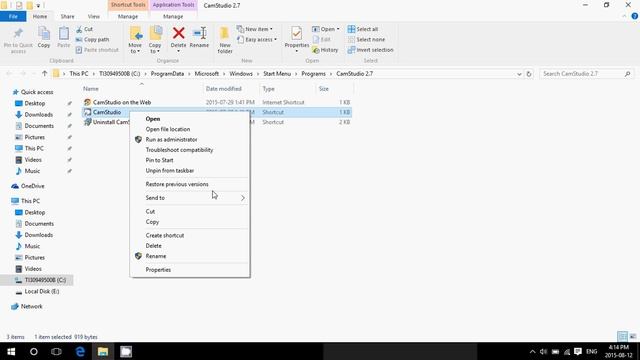Choose Restore previous versions
This screenshot has height=360, width=640.
190,184
